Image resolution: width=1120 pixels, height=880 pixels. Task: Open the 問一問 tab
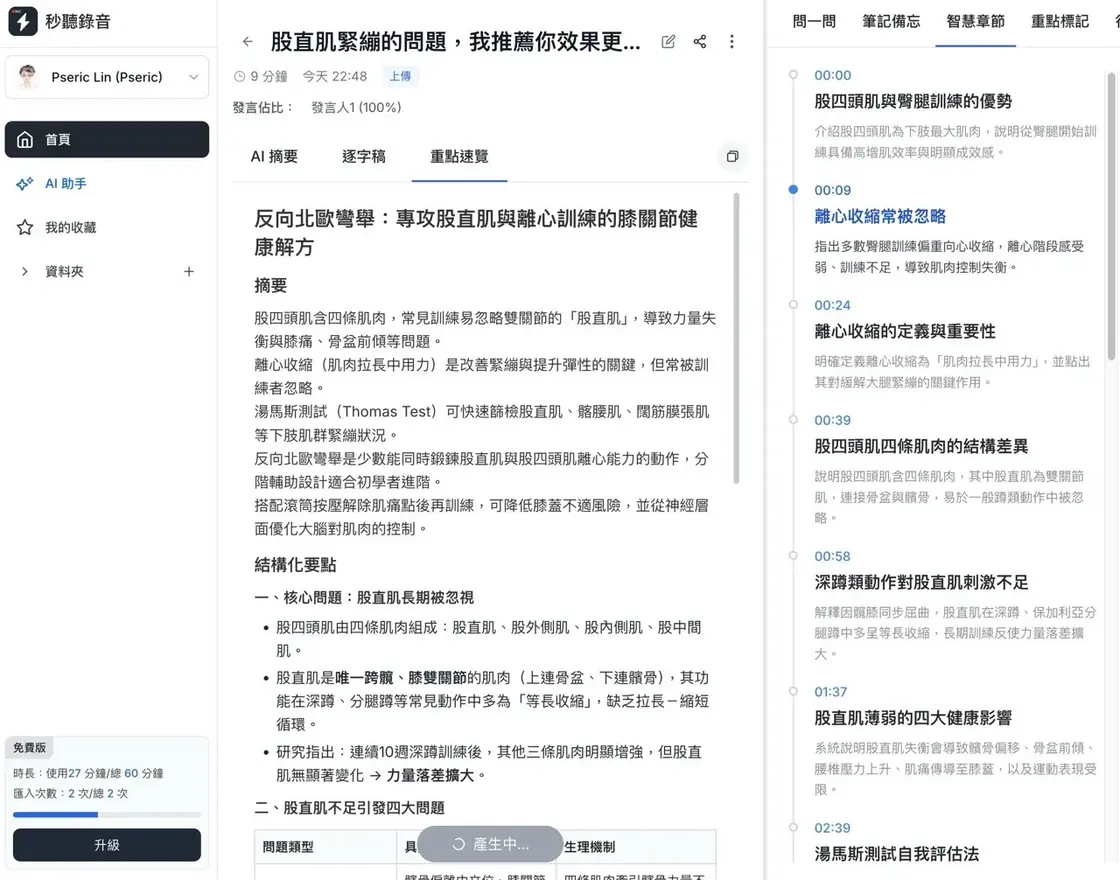(814, 21)
